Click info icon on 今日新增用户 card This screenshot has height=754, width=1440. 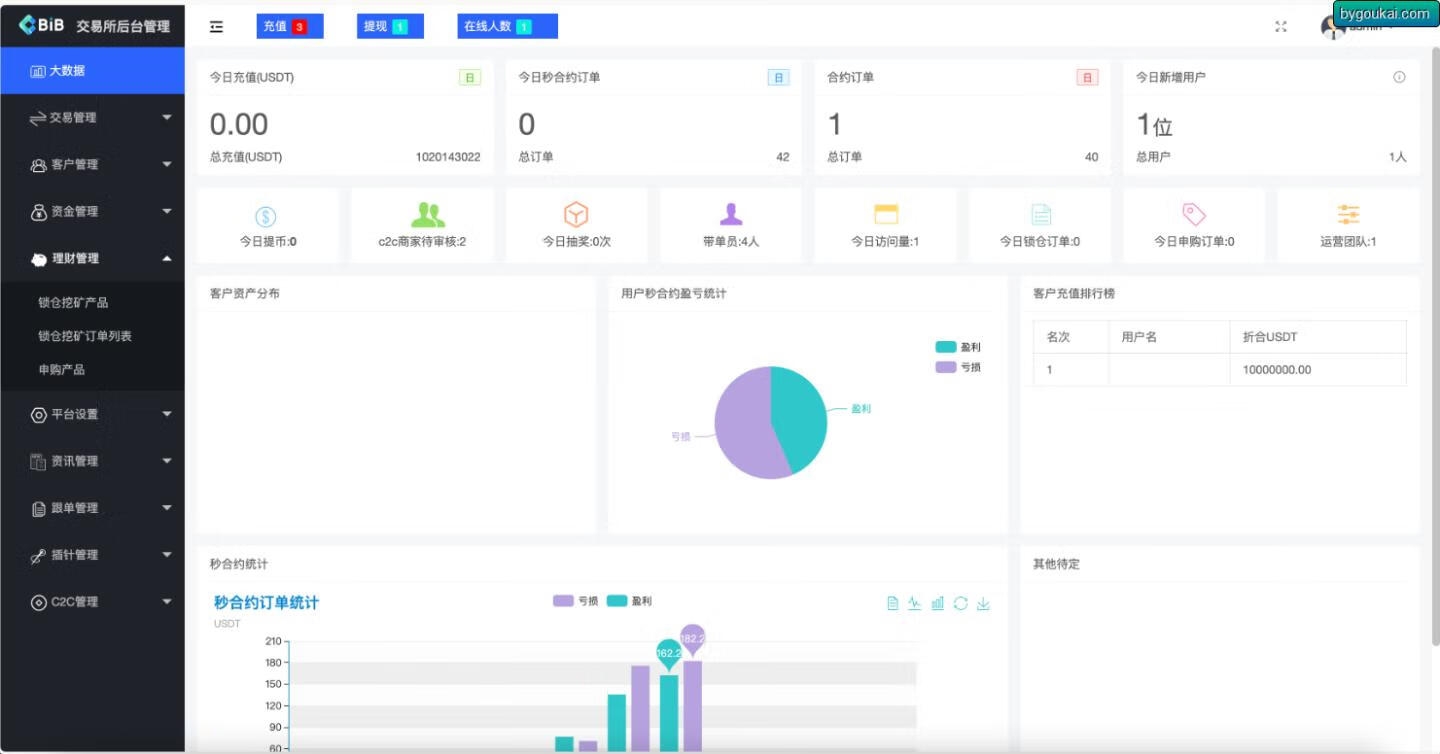coord(1399,77)
